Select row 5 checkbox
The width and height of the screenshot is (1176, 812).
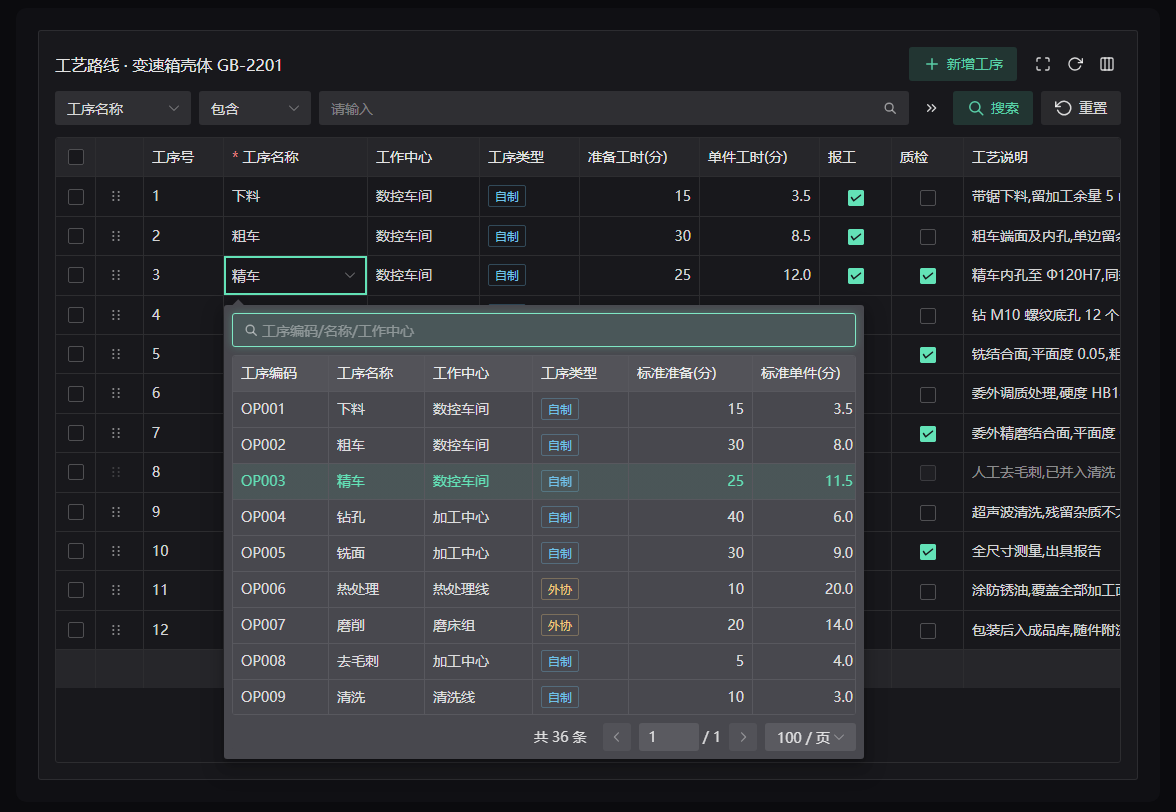(76, 354)
